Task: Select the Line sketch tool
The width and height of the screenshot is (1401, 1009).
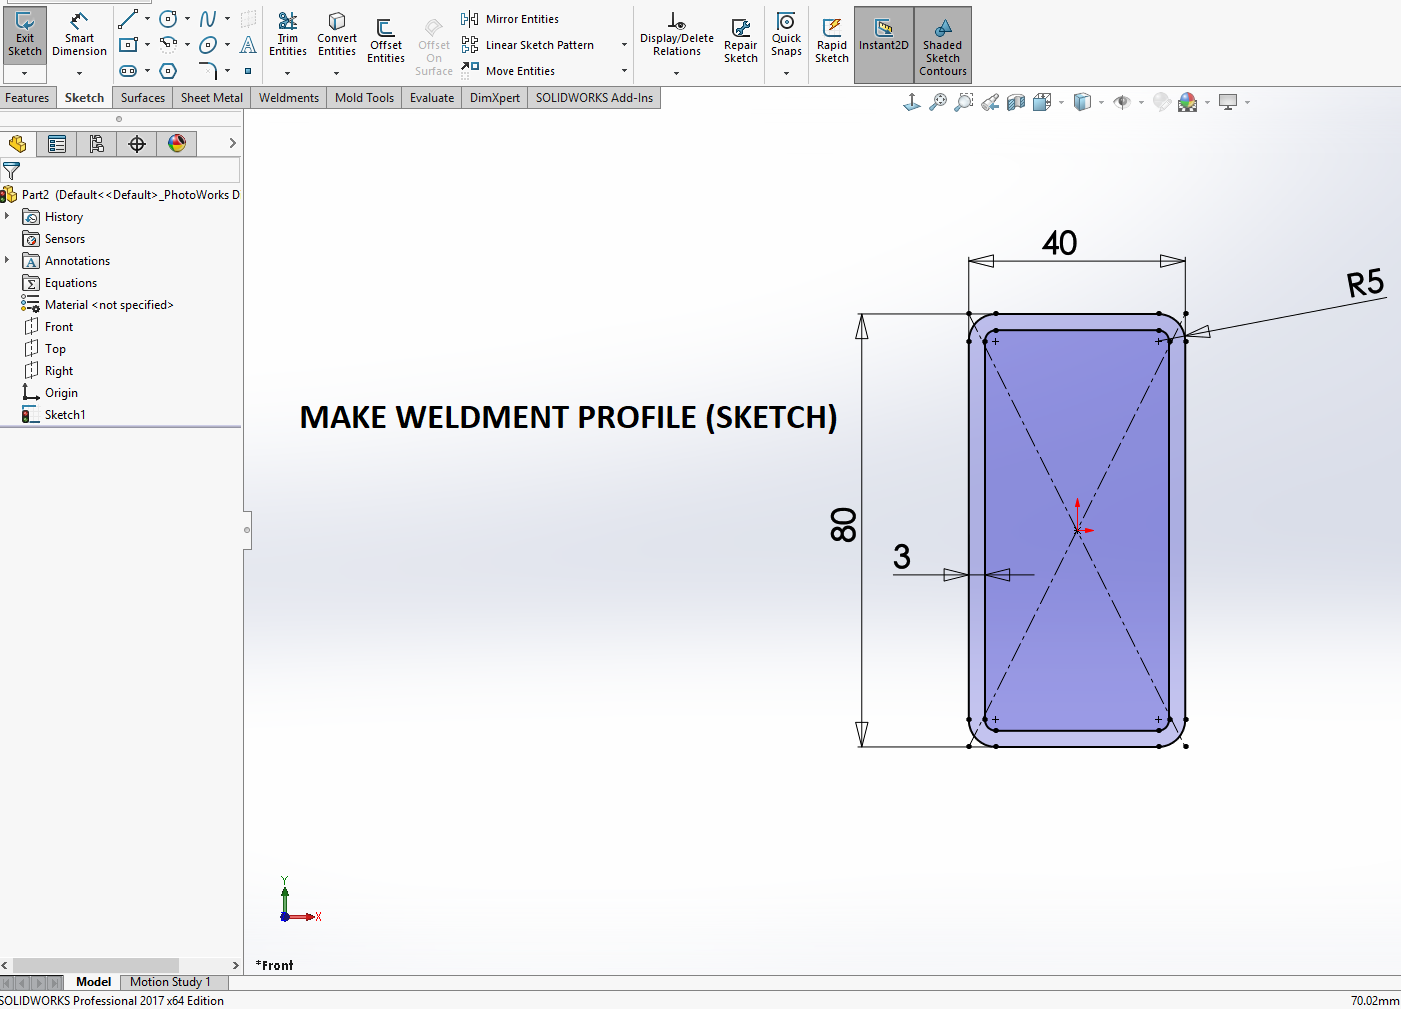Action: coord(127,18)
